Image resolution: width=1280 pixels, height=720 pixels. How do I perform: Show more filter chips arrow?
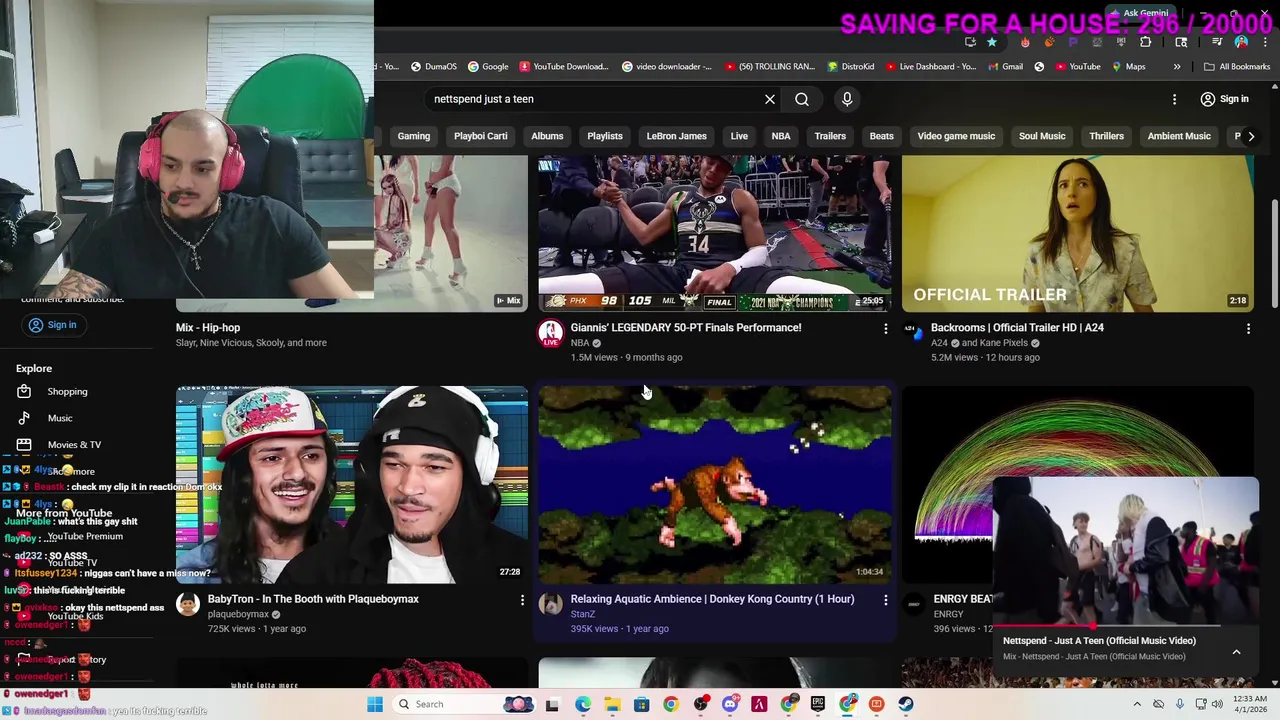click(x=1250, y=136)
